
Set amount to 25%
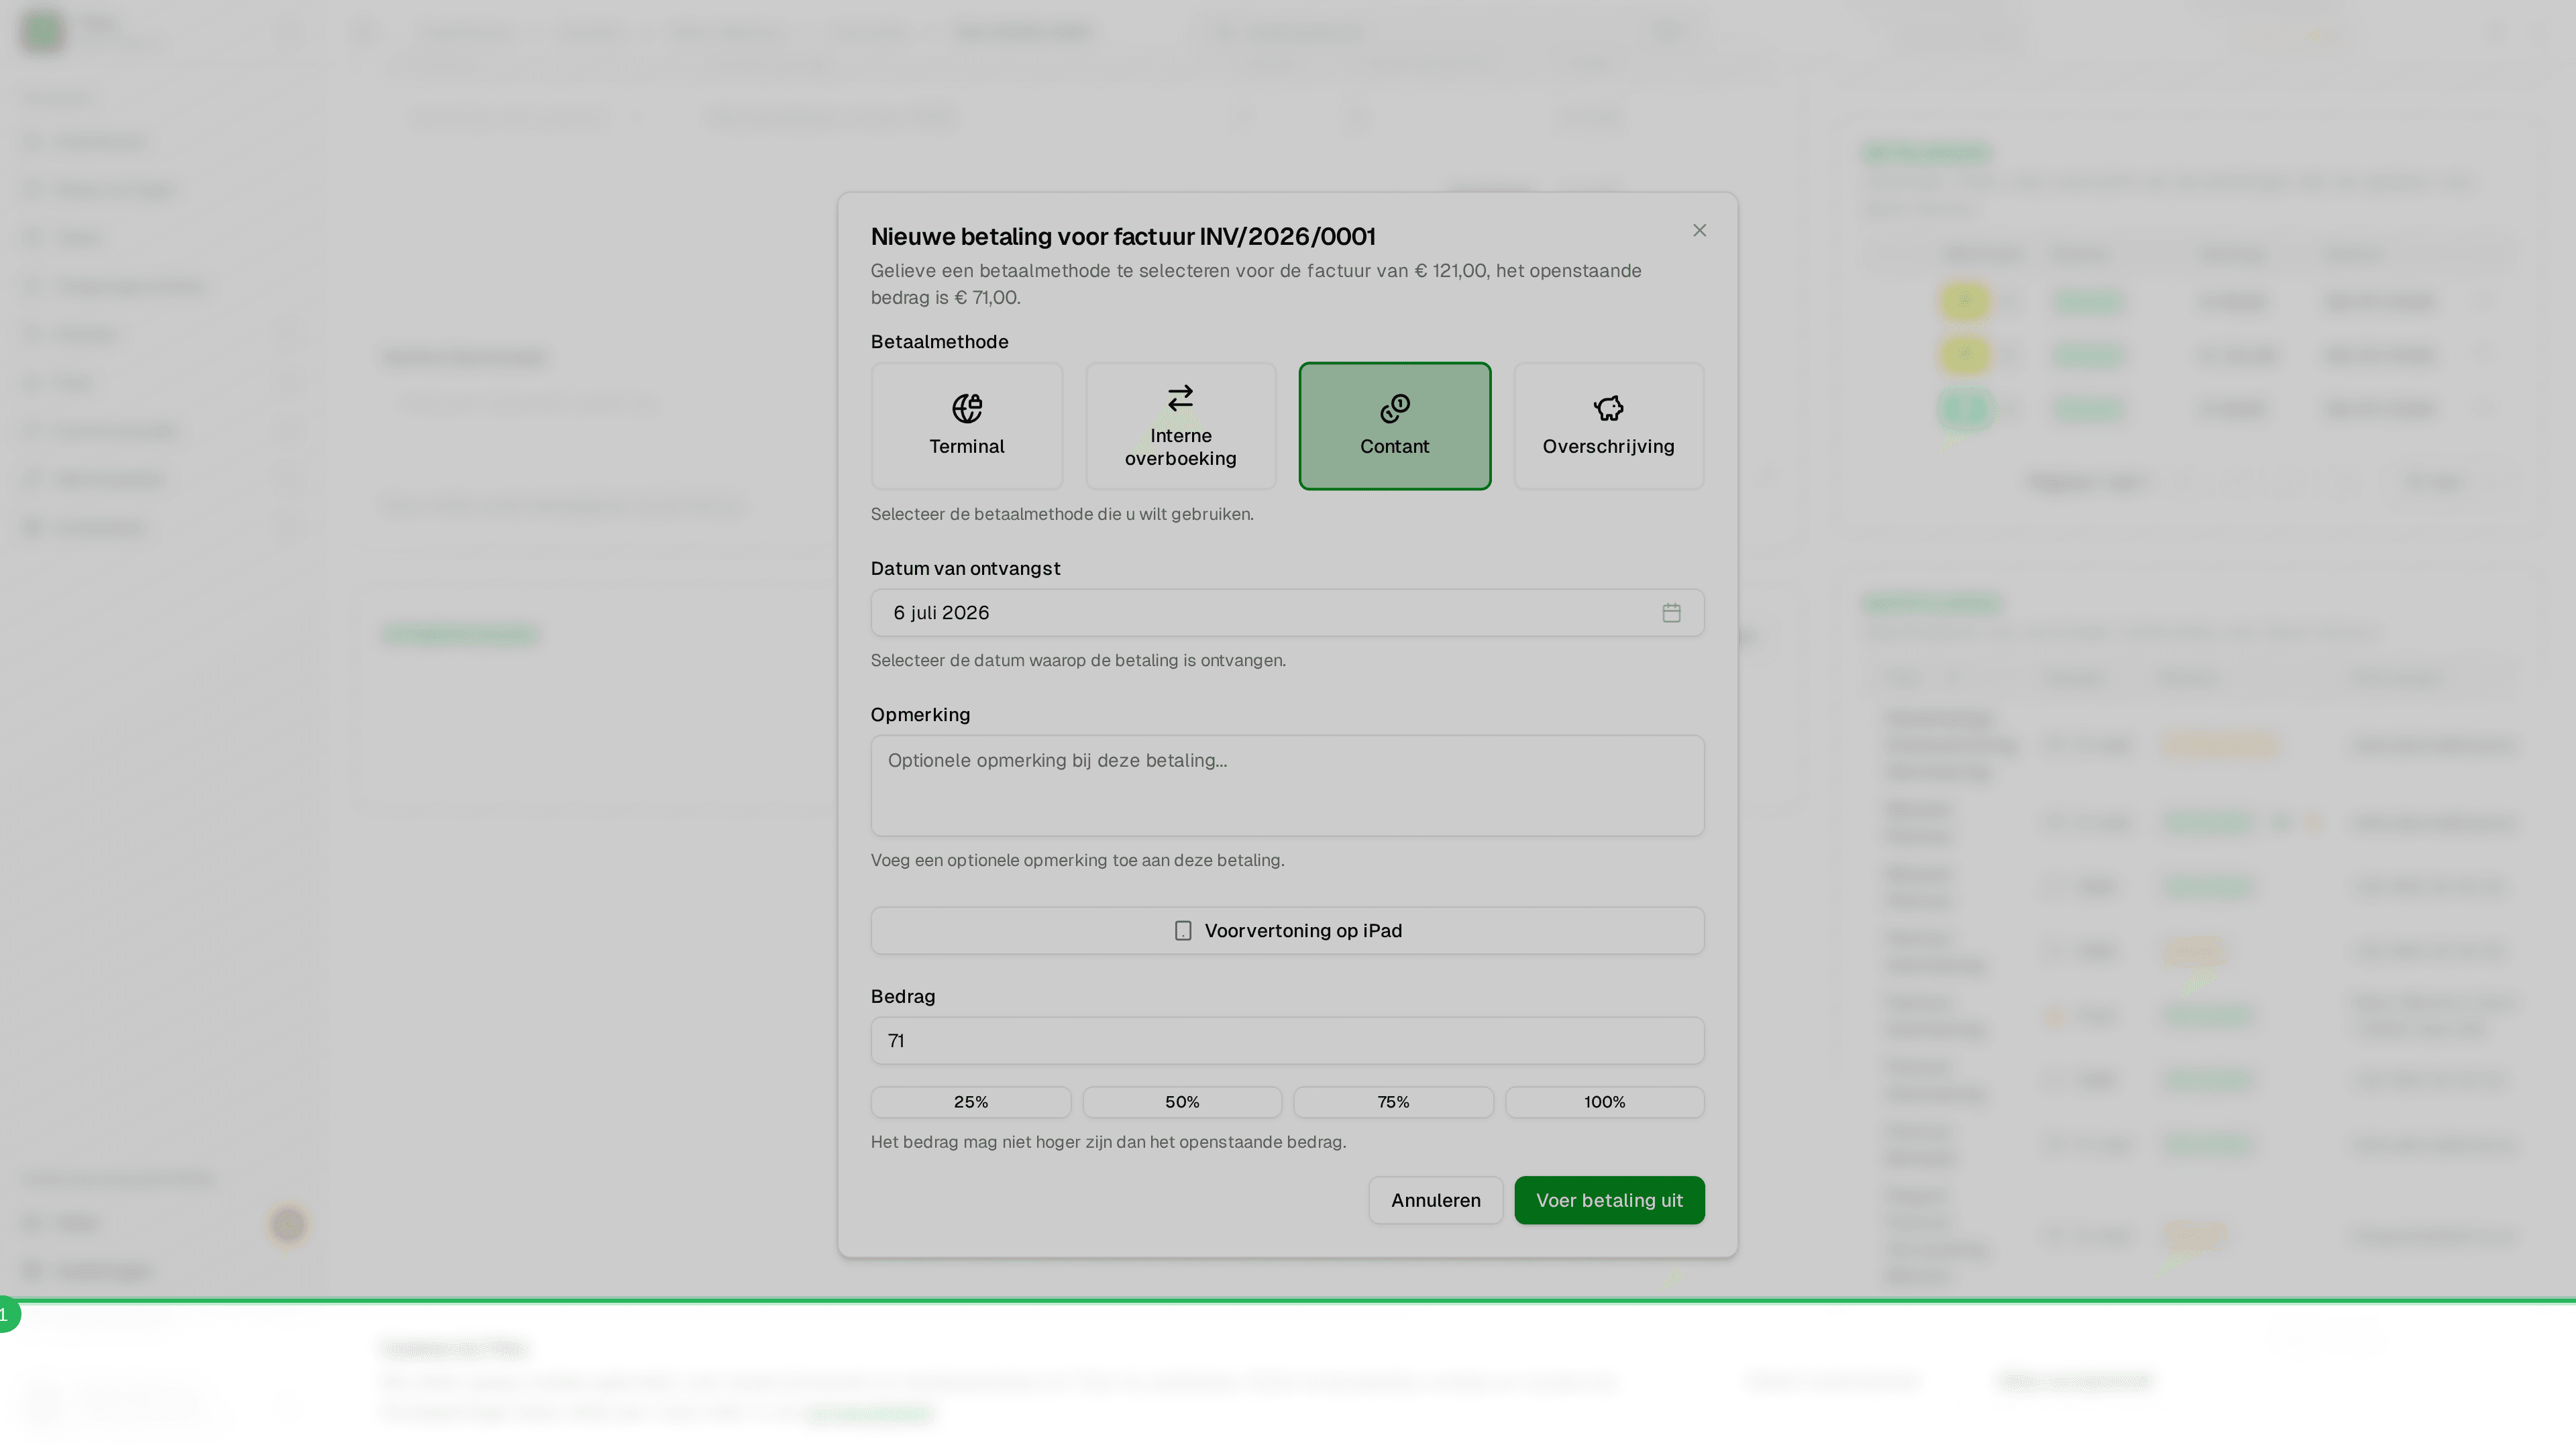coord(970,1102)
